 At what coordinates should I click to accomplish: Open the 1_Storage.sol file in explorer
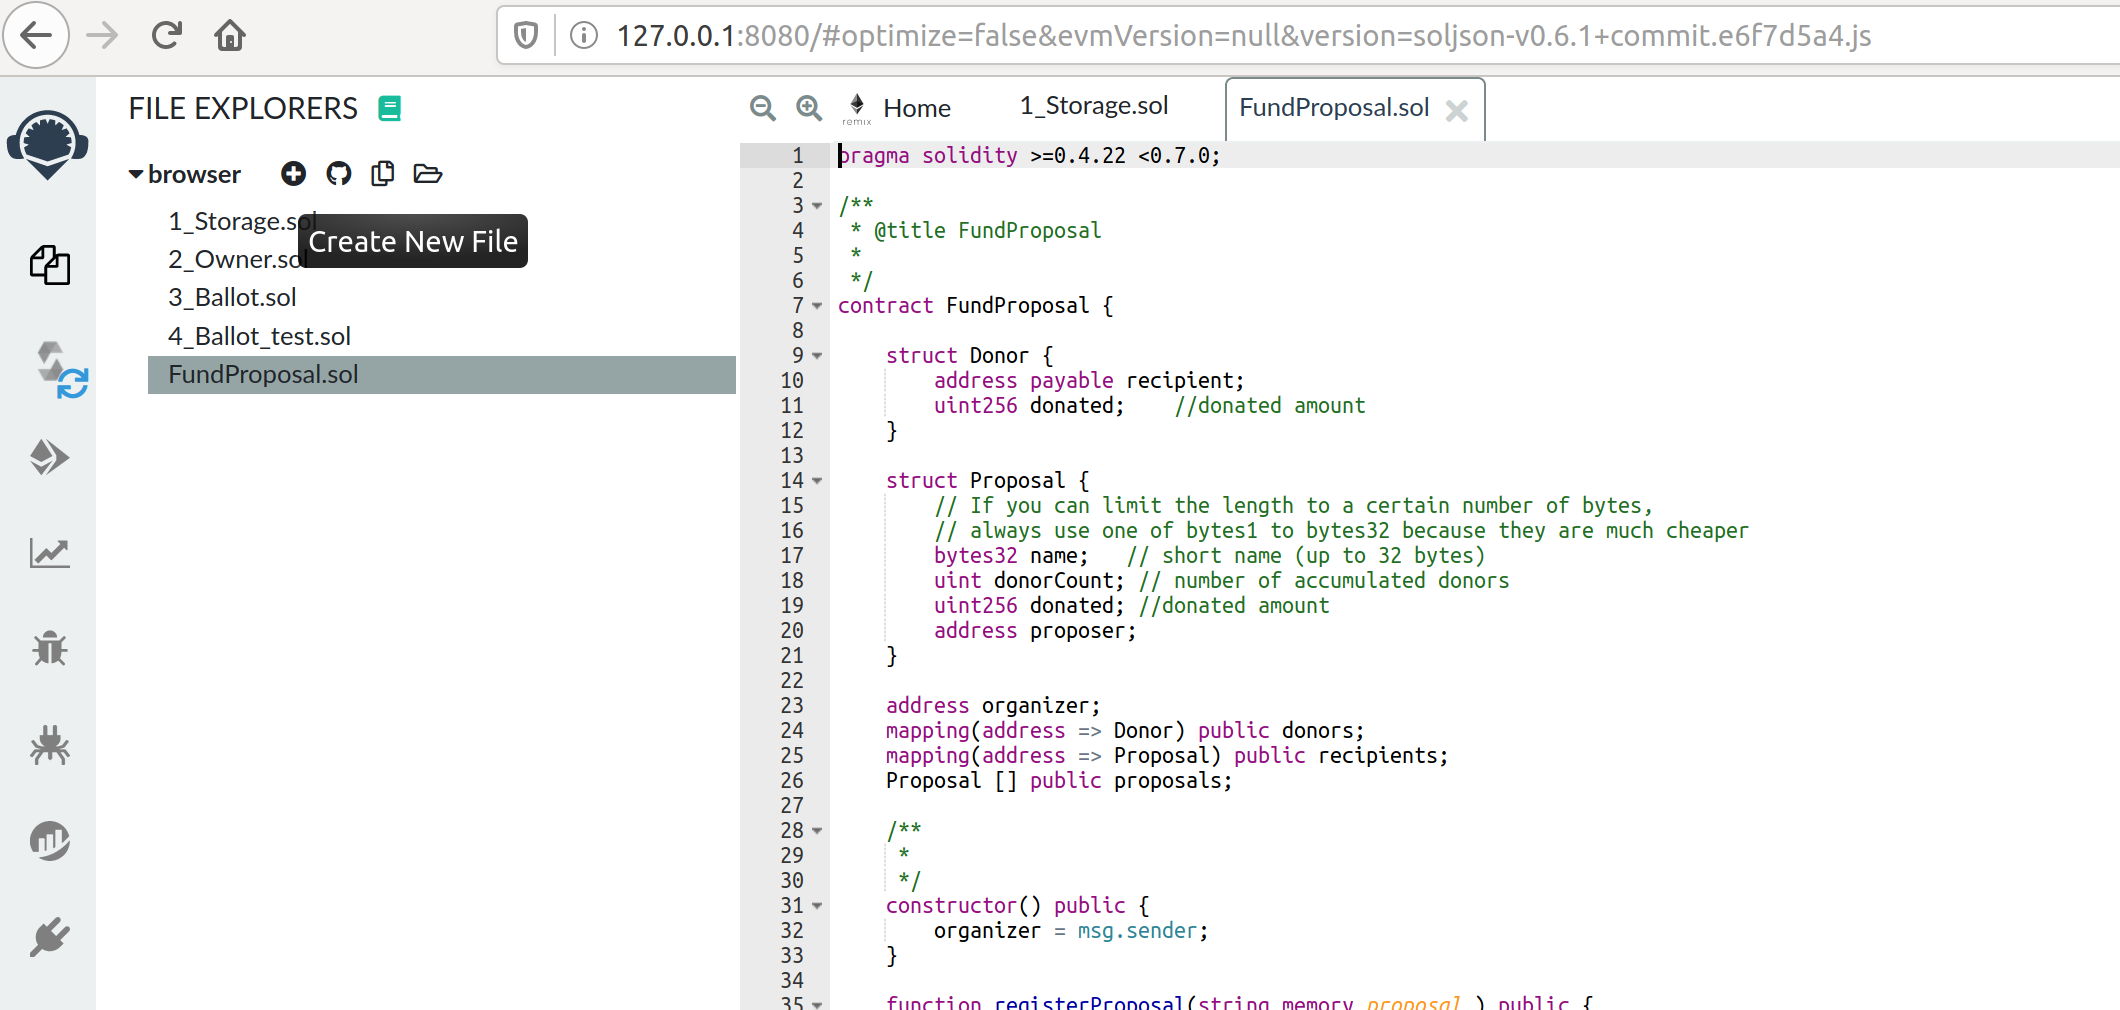click(x=243, y=221)
